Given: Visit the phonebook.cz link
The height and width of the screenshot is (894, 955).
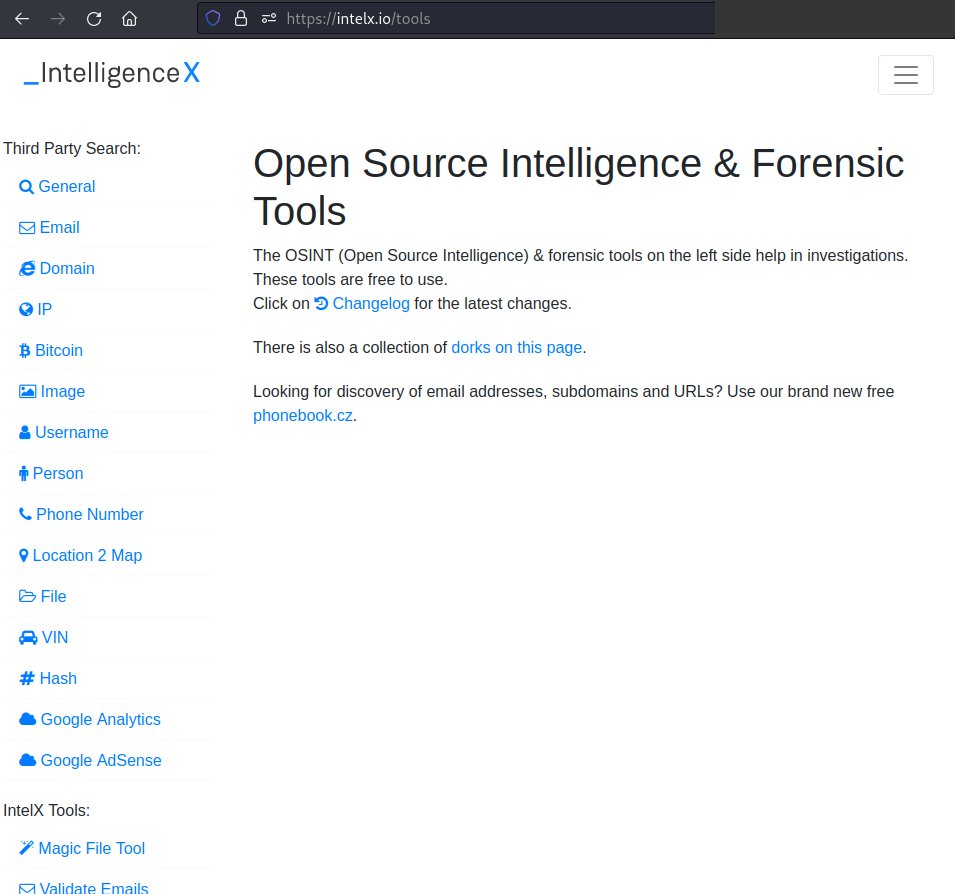Looking at the screenshot, I should coord(302,415).
